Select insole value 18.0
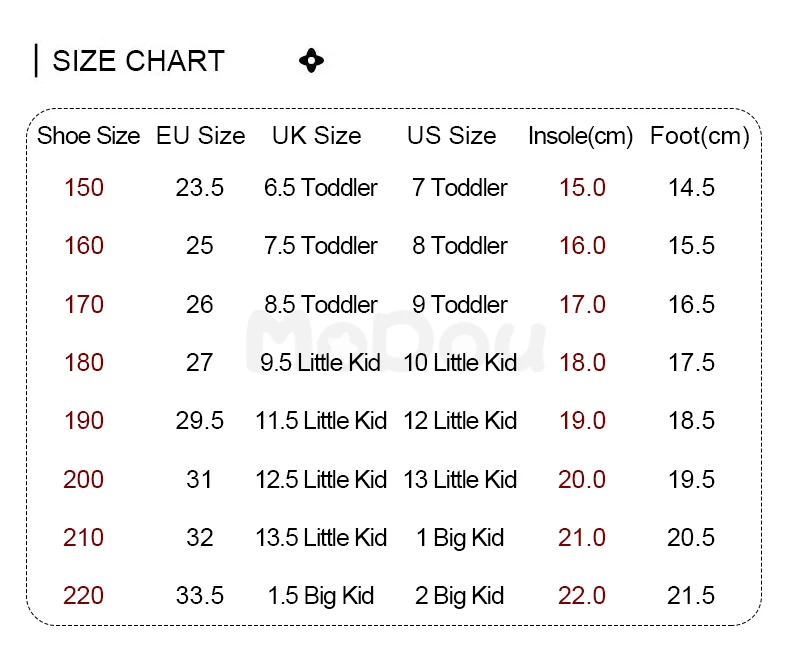The image size is (790, 669). pyautogui.click(x=582, y=362)
